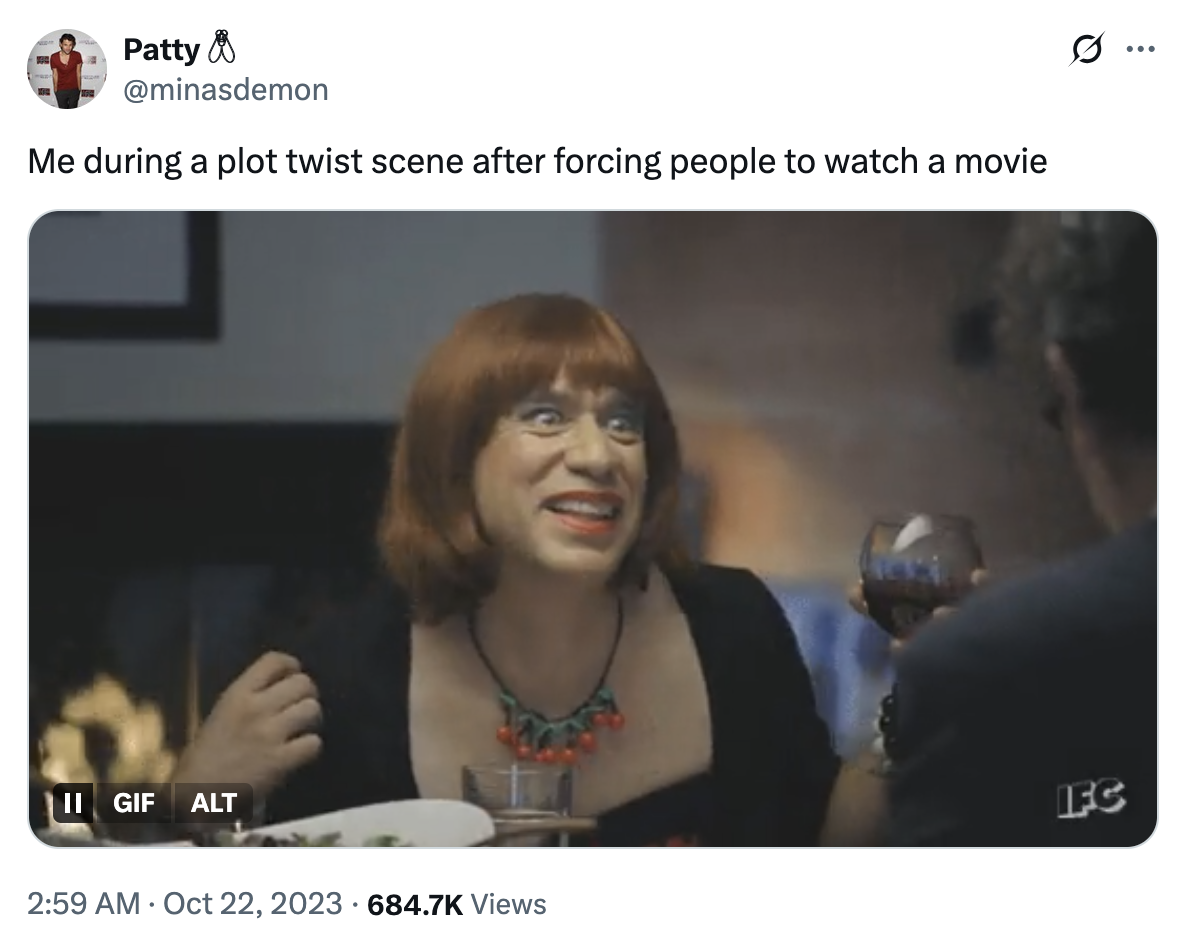
Task: Open the 684.7K Views count
Action: [x=457, y=904]
